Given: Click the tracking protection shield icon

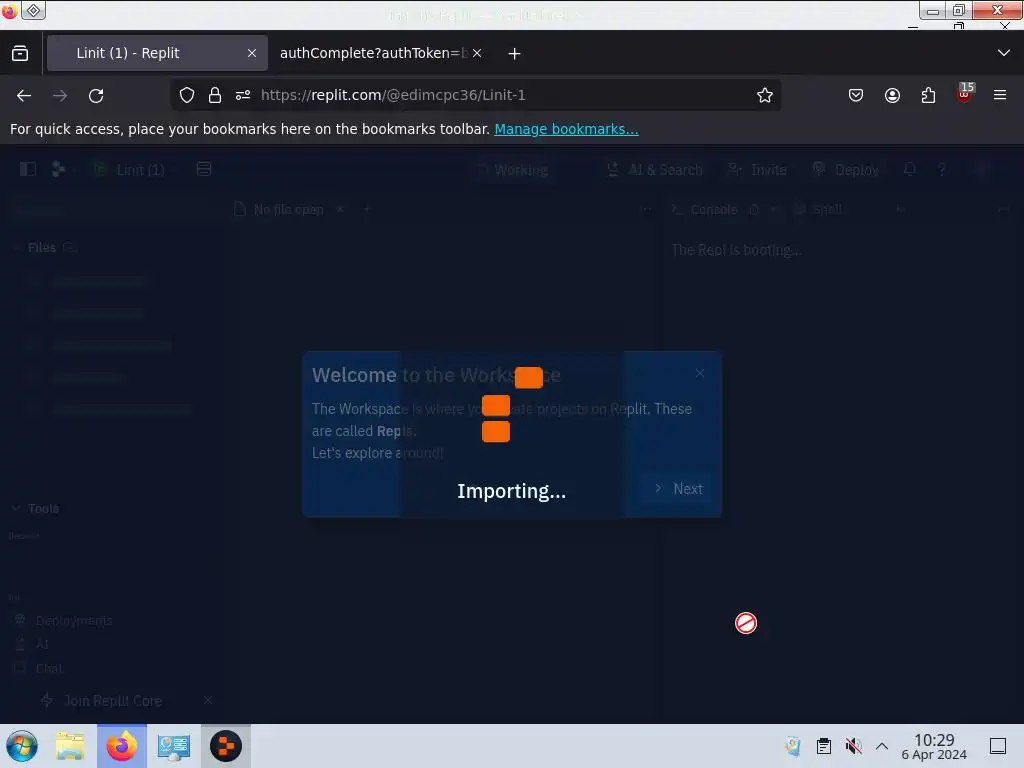Looking at the screenshot, I should [187, 95].
